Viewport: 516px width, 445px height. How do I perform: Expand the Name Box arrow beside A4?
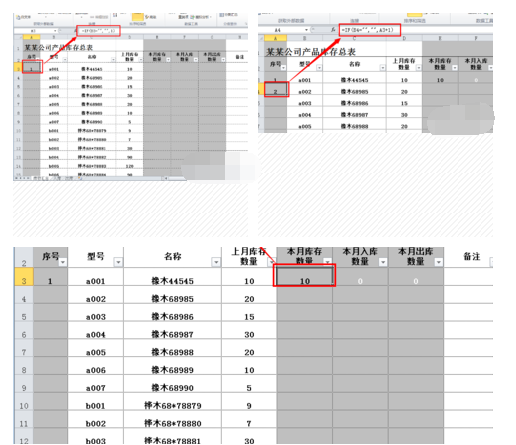point(306,30)
